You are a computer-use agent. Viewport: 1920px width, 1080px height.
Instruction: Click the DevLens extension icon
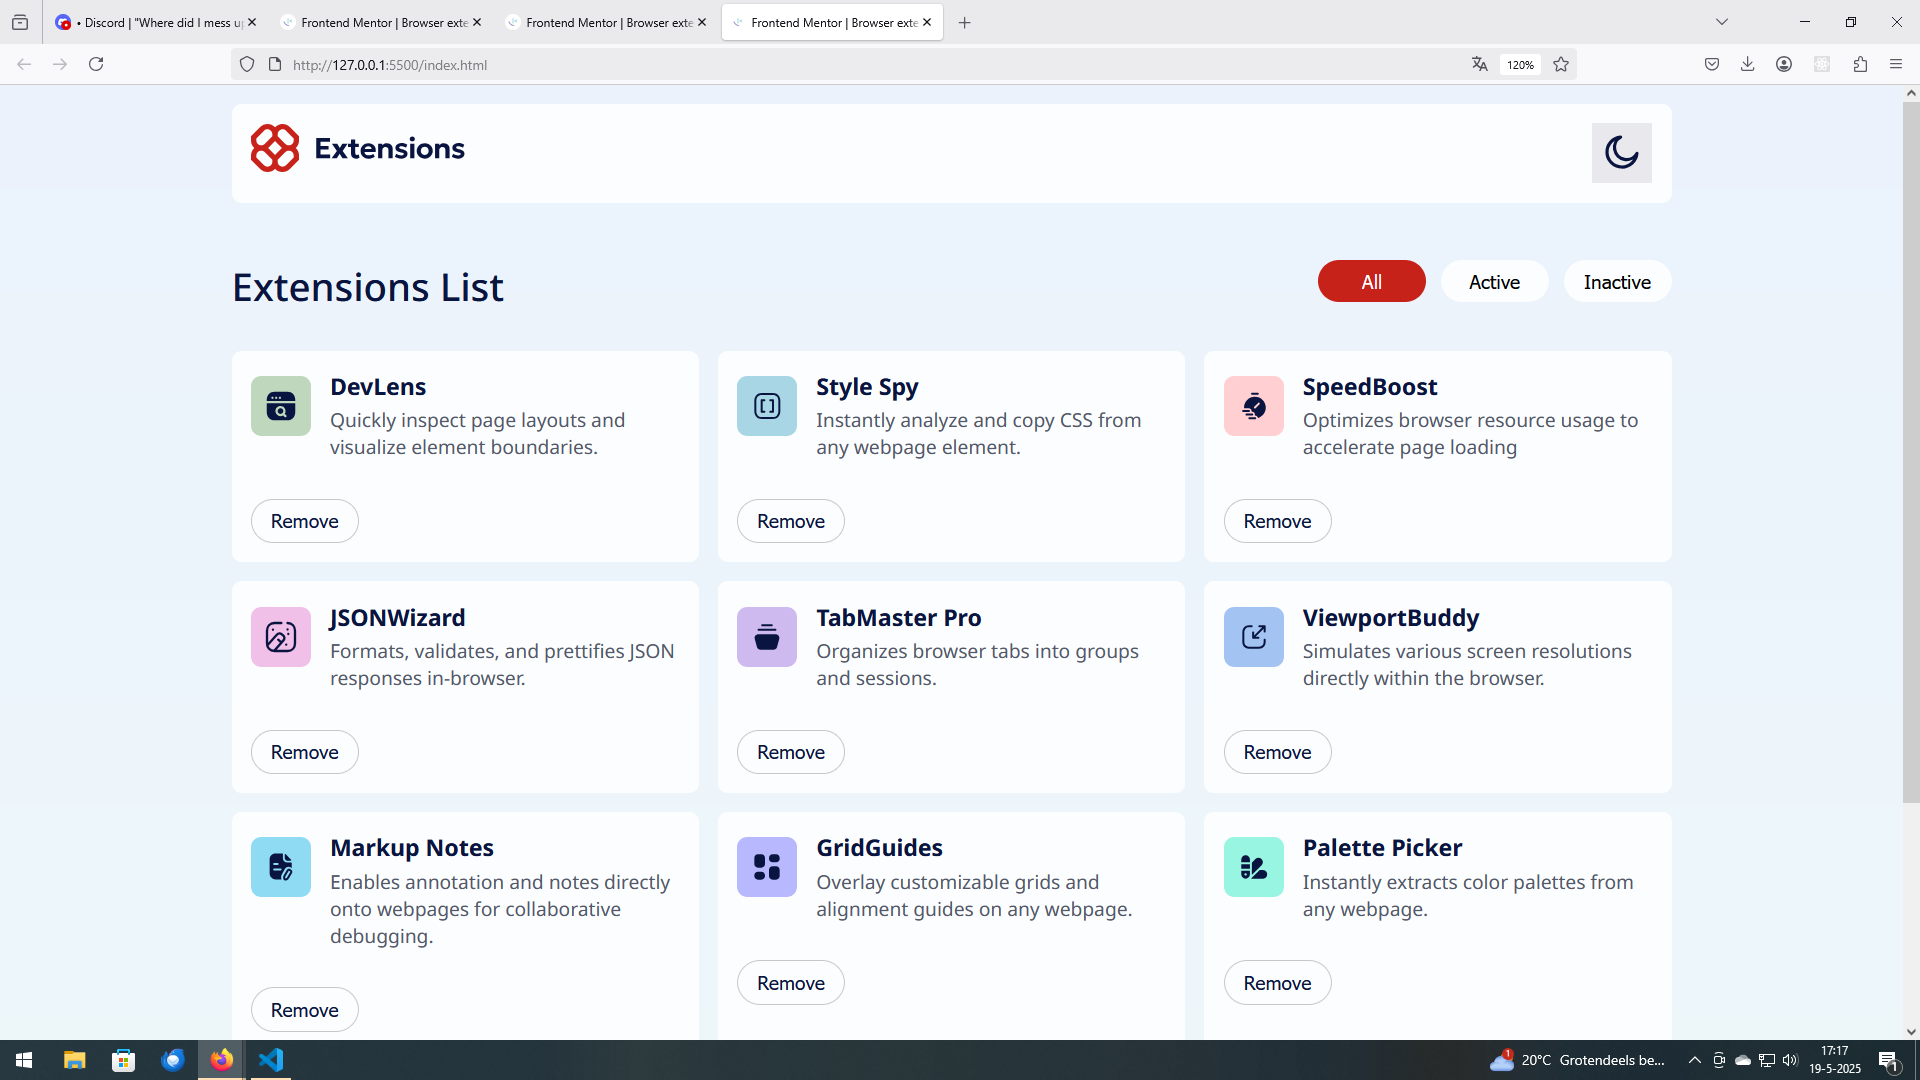coord(280,406)
